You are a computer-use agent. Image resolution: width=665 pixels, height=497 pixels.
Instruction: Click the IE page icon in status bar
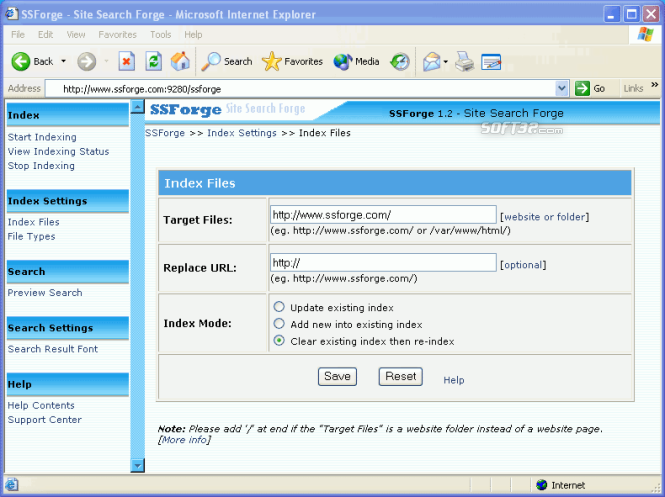(11, 484)
